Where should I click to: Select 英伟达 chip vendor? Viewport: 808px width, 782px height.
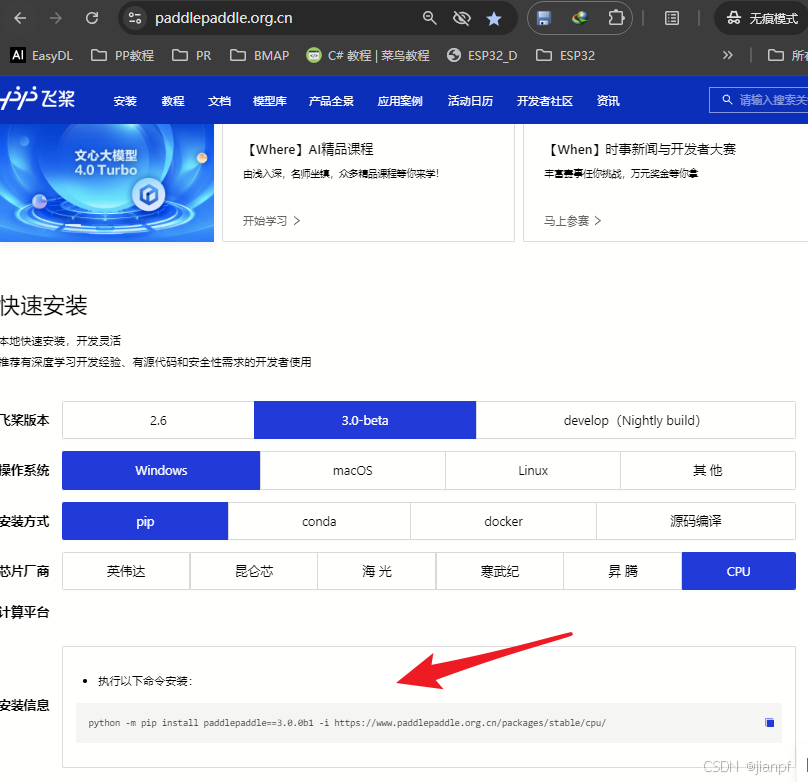[126, 571]
